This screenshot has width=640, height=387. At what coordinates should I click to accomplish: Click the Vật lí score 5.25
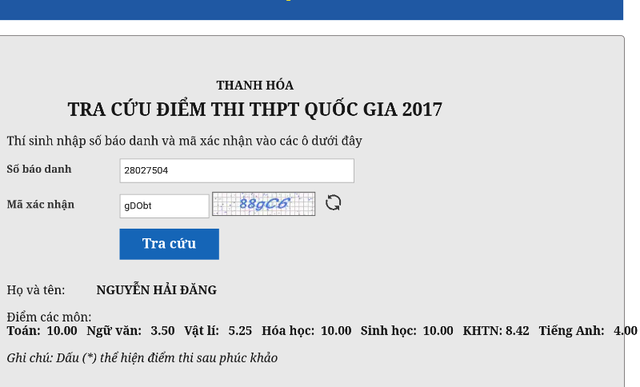point(240,331)
